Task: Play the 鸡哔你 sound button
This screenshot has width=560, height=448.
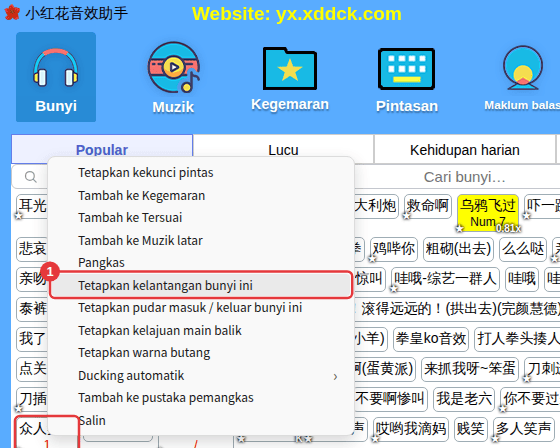Action: coord(394,249)
